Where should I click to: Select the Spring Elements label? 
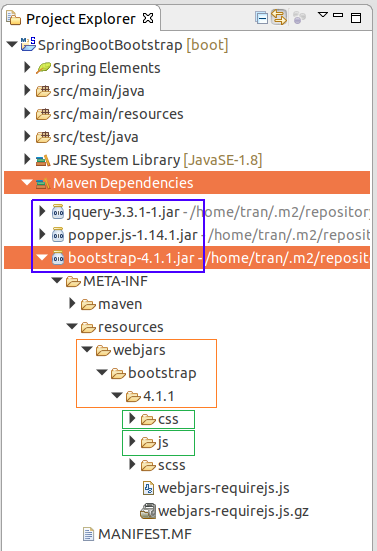106,68
